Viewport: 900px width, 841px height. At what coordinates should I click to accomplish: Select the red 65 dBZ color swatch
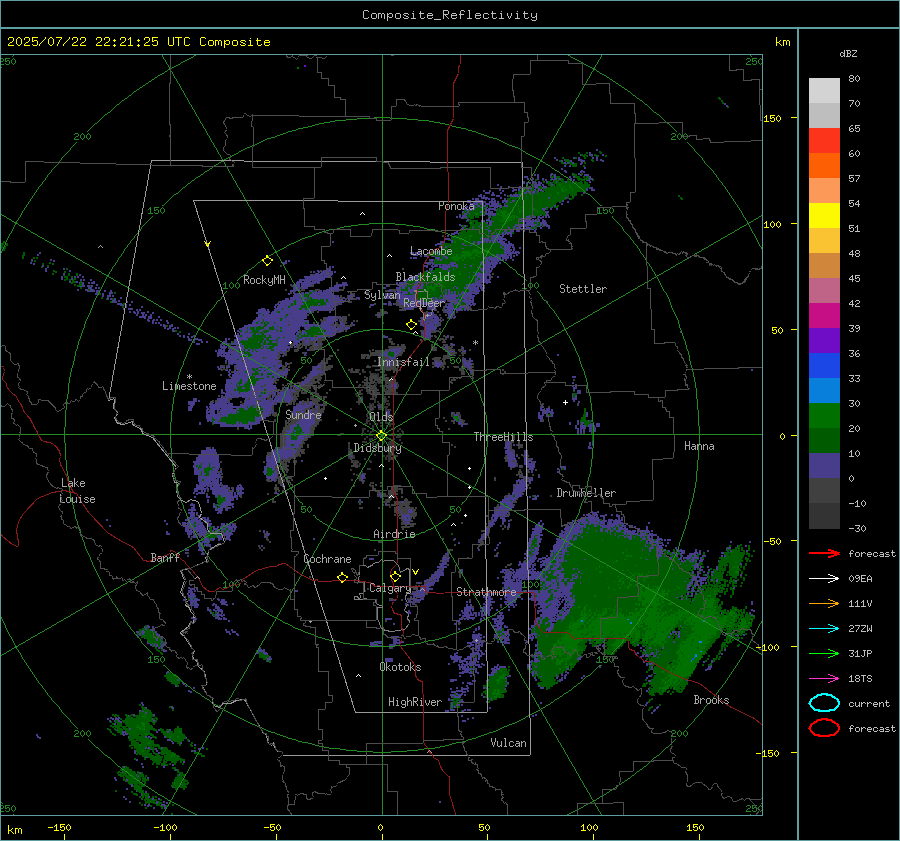point(824,140)
